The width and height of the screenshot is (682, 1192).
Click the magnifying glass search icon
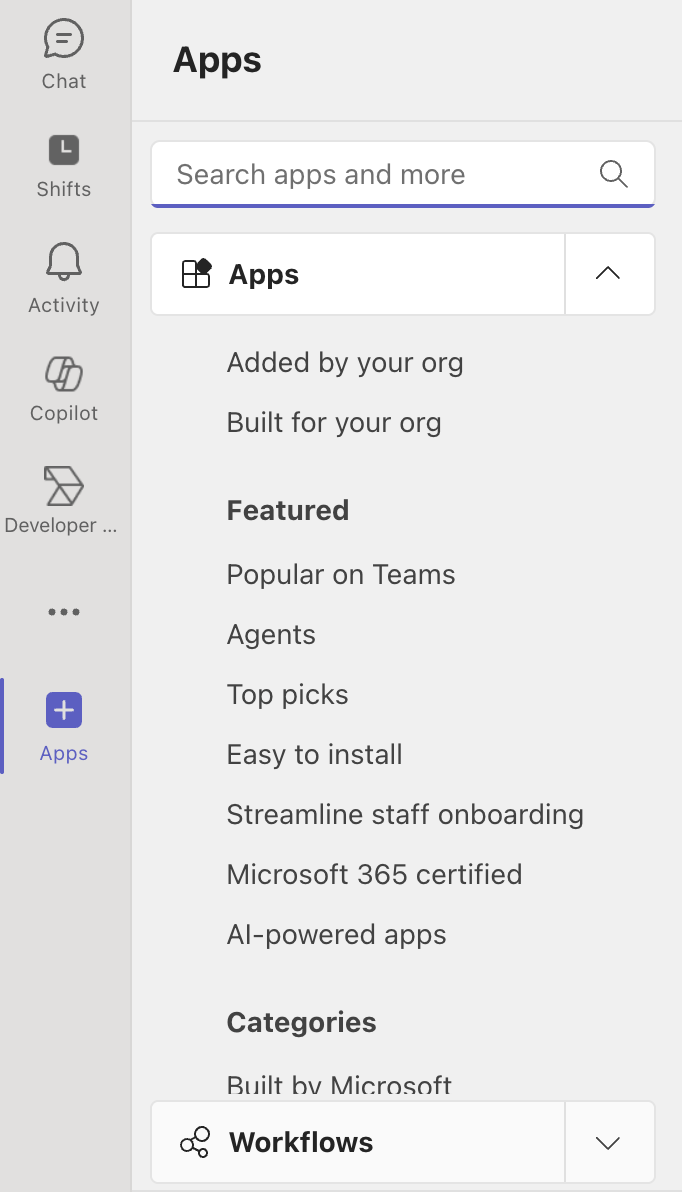613,174
